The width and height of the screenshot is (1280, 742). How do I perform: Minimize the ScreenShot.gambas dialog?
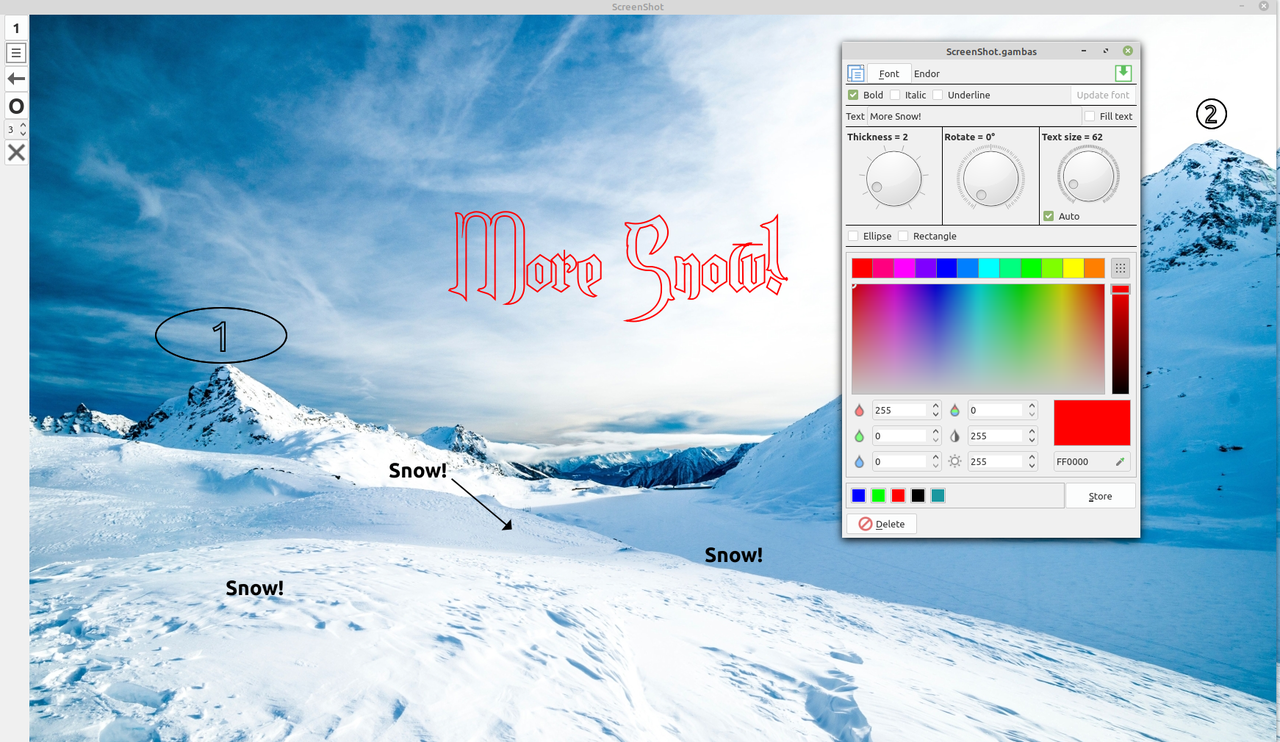(1085, 51)
